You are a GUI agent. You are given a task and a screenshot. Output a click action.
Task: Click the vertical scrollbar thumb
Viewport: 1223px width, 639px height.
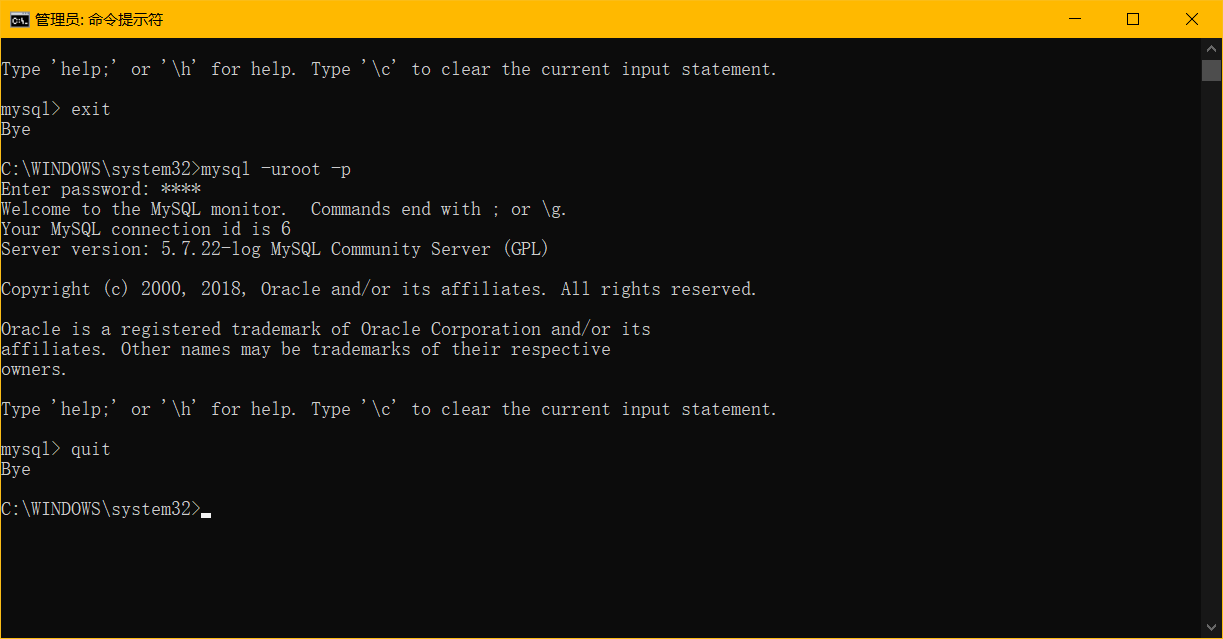click(1211, 70)
